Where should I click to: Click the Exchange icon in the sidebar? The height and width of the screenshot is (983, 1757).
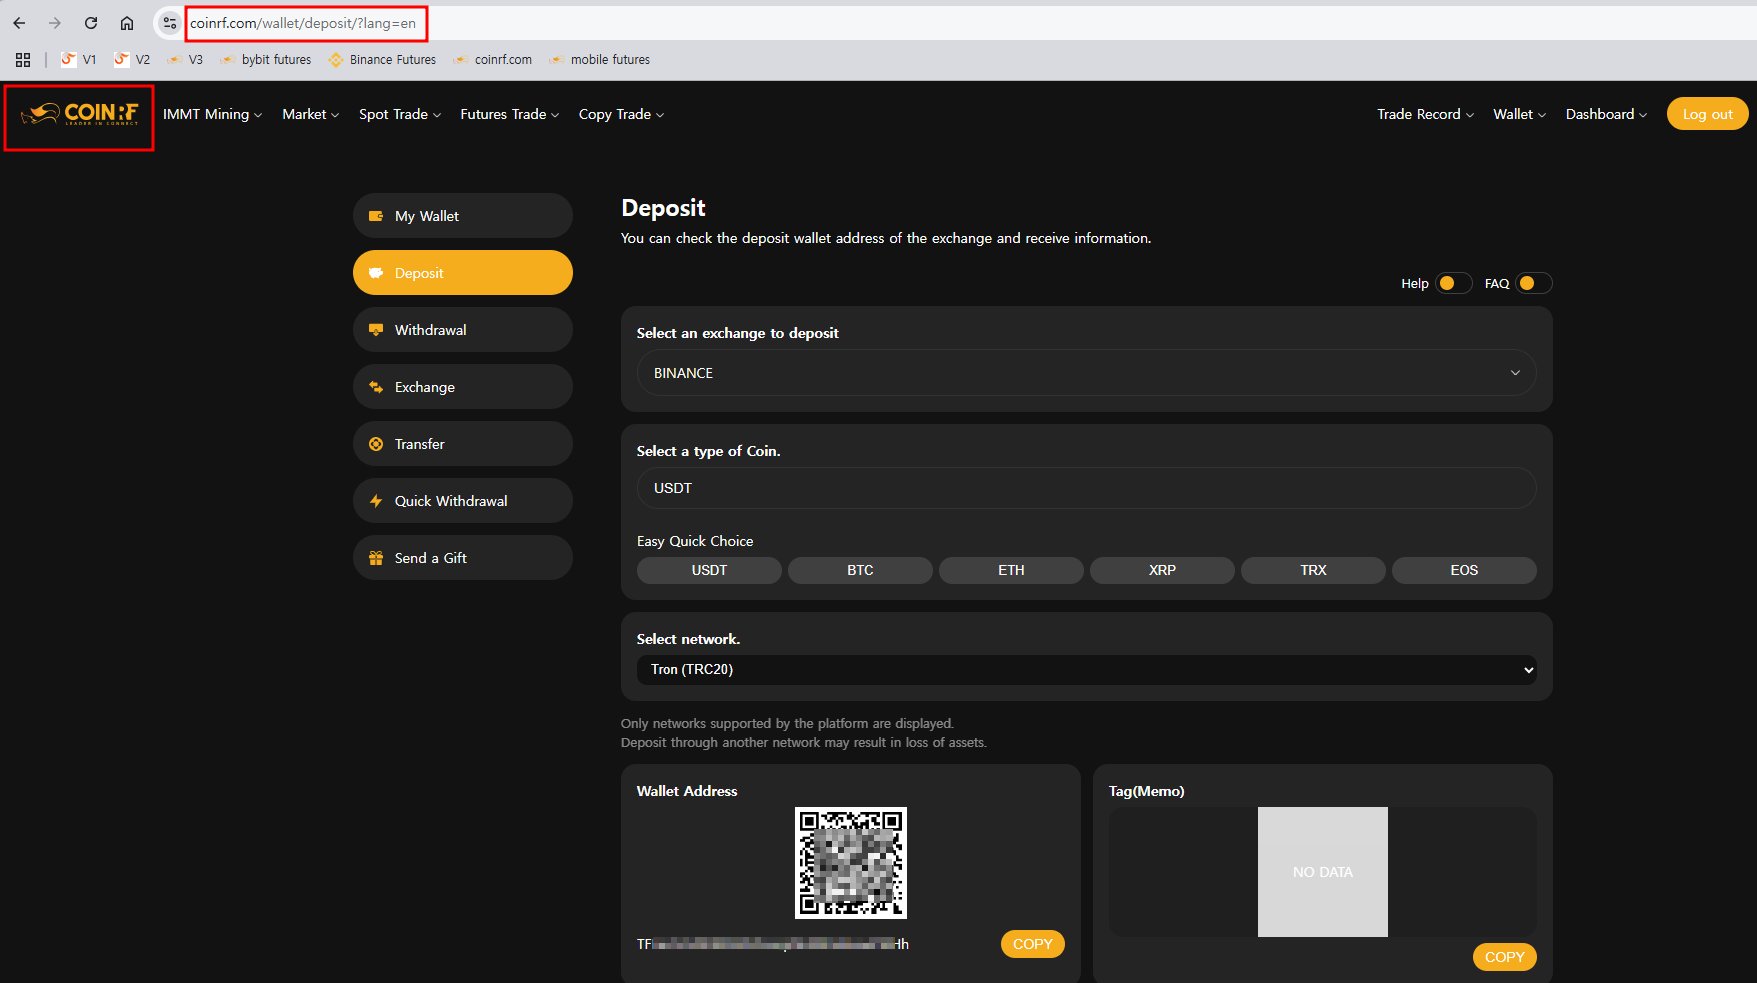coord(377,386)
